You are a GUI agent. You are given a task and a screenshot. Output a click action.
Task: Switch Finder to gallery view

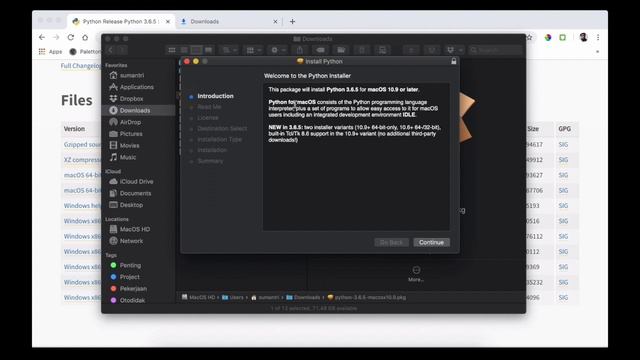(209, 50)
